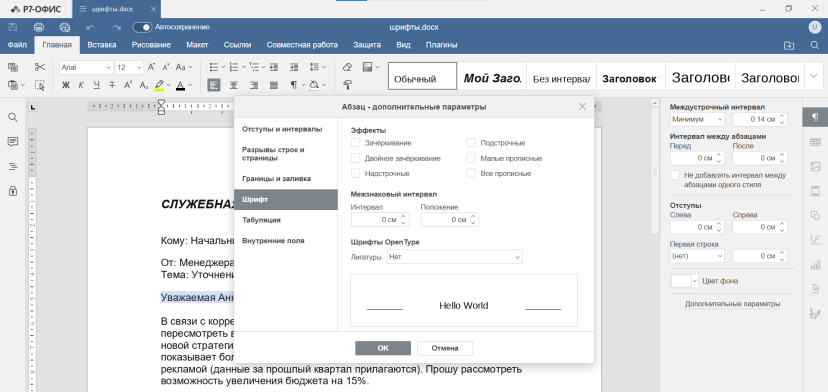This screenshot has height=392, width=828.
Task: Click the Redo arrow icon
Action: (x=116, y=27)
